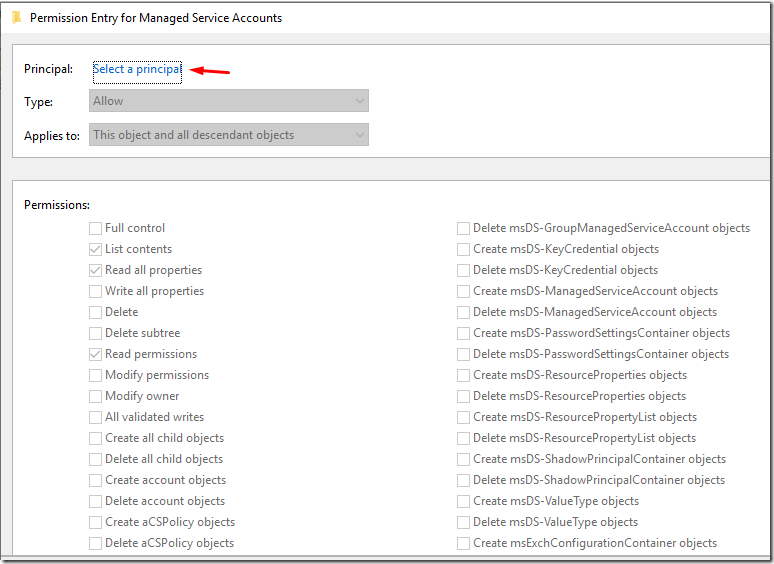The height and width of the screenshot is (564, 774).
Task: Click the Permission Entry window title text
Action: pos(156,18)
